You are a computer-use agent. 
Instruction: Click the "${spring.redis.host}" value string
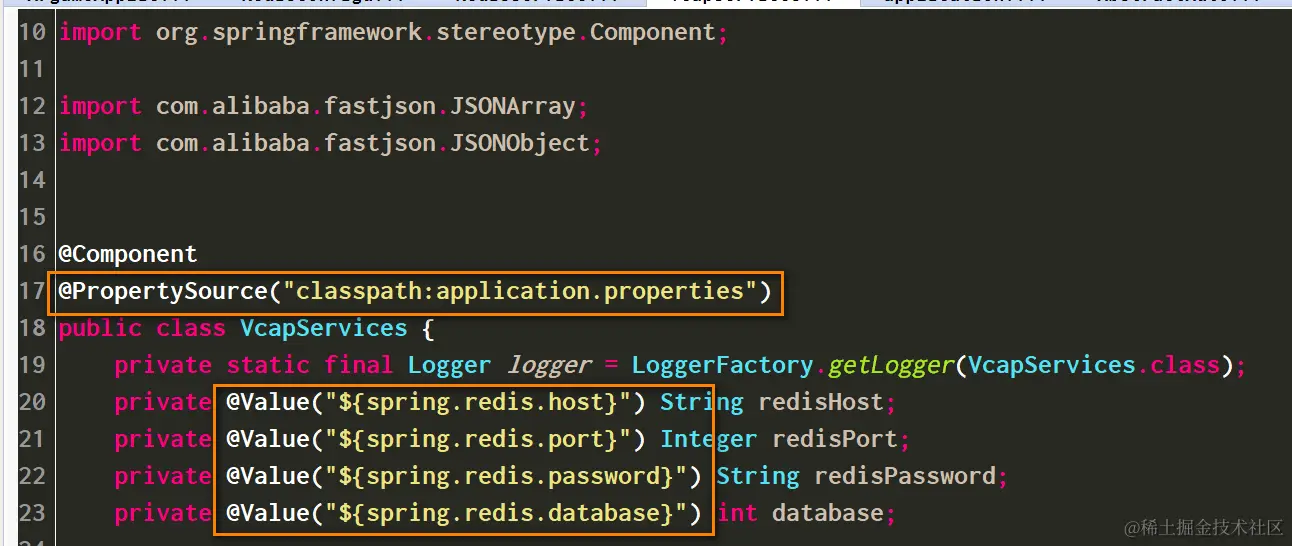tap(478, 403)
